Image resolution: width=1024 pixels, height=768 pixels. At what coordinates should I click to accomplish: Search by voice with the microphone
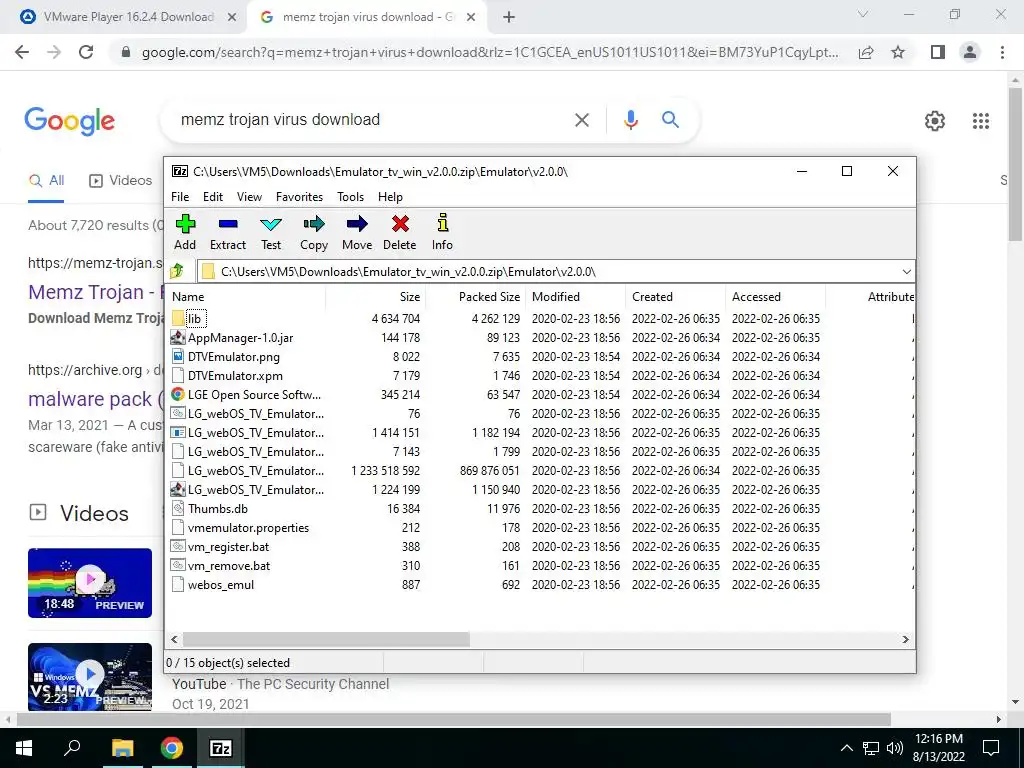pos(630,120)
